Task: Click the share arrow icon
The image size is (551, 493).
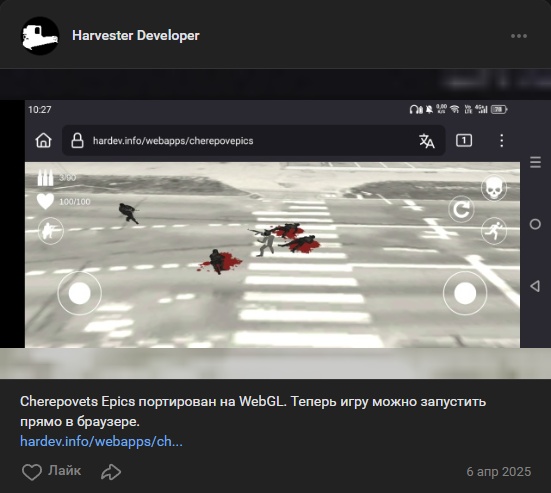Action: click(111, 472)
